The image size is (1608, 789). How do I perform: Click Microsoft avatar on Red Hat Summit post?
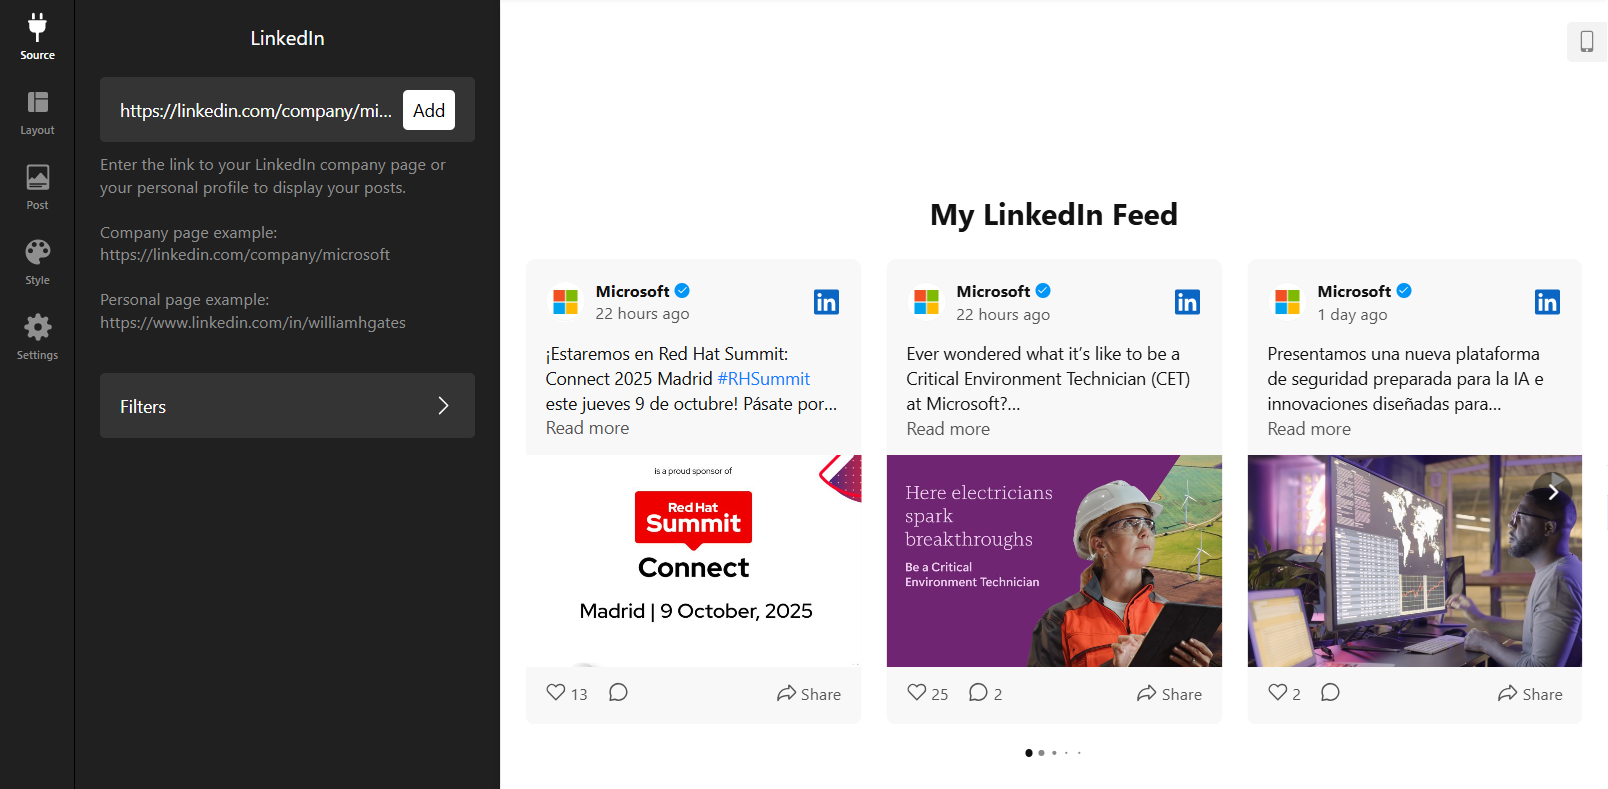pyautogui.click(x=566, y=302)
